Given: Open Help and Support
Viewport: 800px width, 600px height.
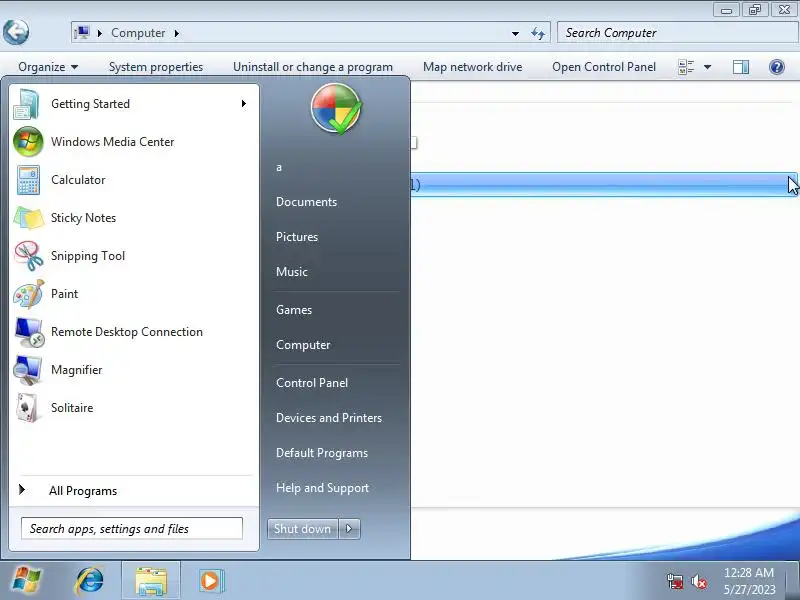Looking at the screenshot, I should 322,488.
